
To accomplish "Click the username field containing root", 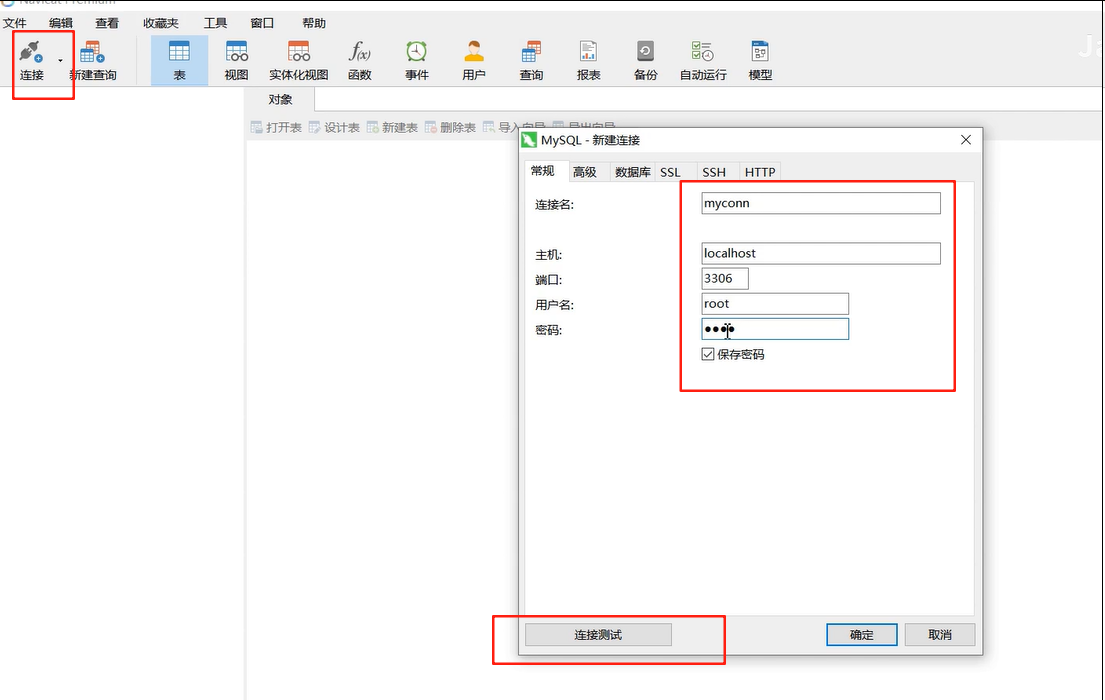I will coord(775,304).
